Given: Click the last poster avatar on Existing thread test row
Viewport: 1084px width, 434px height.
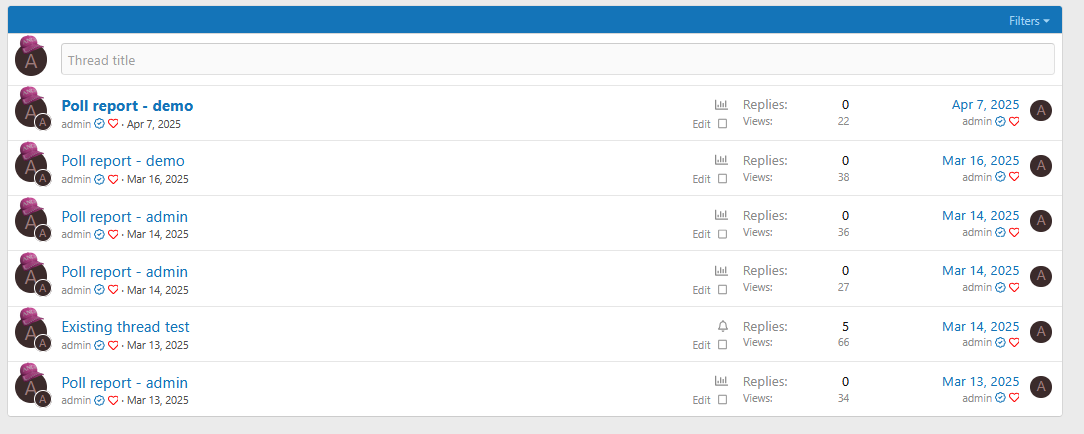Looking at the screenshot, I should tap(1040, 332).
